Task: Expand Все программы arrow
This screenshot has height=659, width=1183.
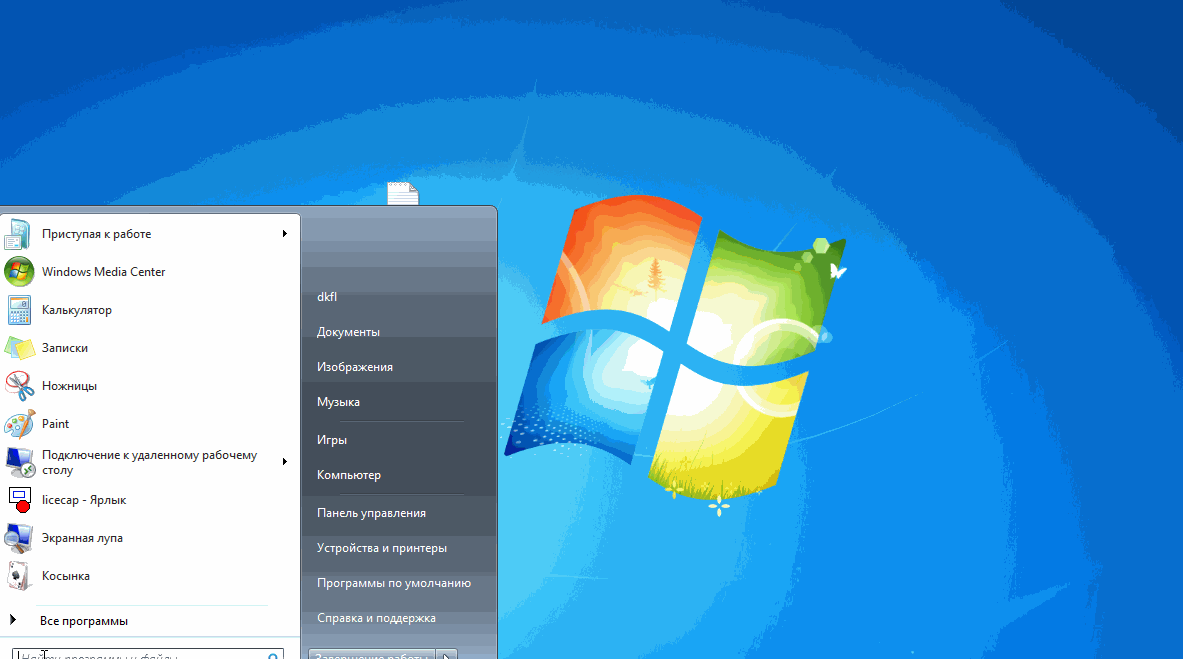Action: (13, 620)
